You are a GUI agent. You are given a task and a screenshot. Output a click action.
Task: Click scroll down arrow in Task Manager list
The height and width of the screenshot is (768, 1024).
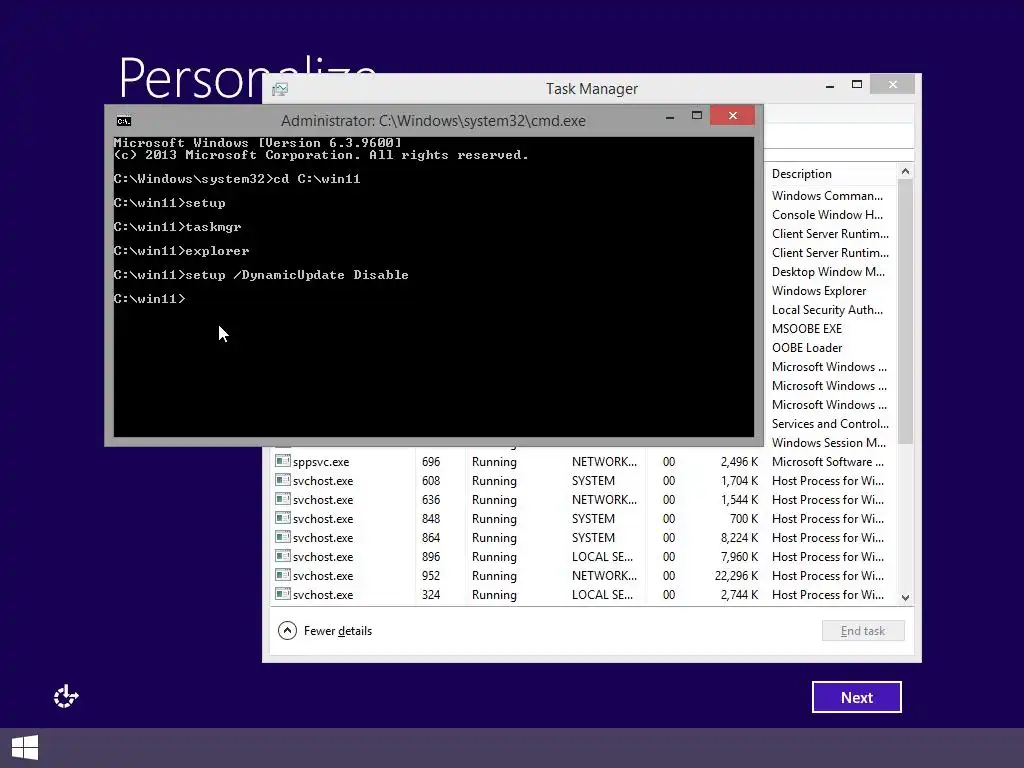tap(905, 598)
